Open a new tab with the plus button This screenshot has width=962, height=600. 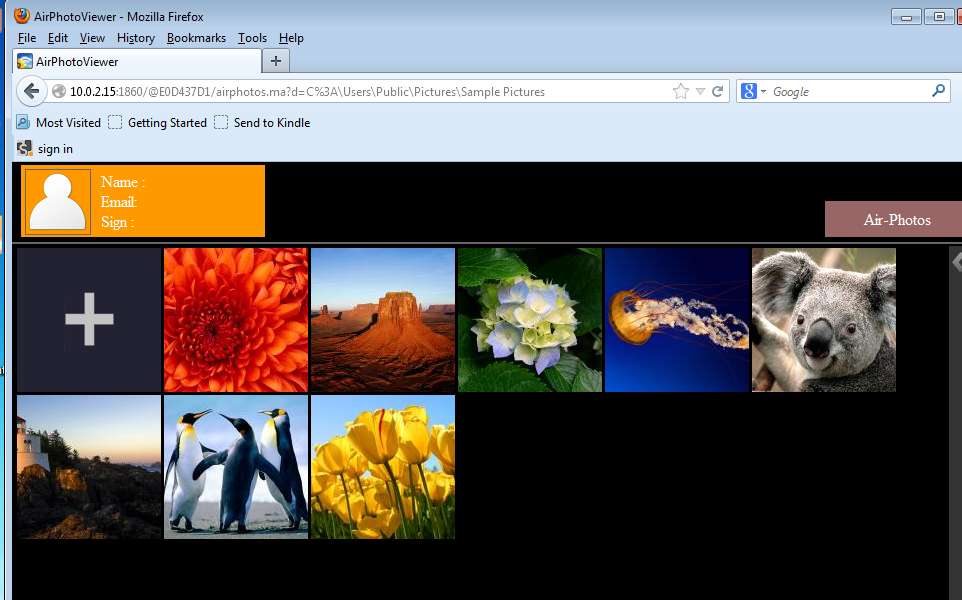[x=276, y=61]
